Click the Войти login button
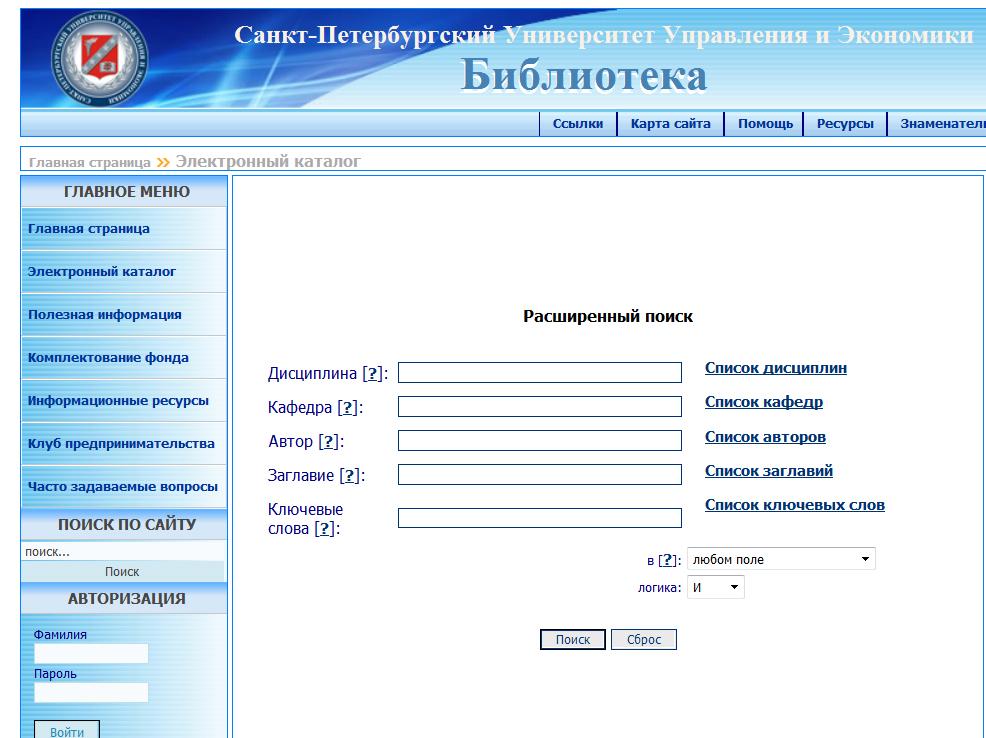This screenshot has height=738, width=986. (67, 730)
